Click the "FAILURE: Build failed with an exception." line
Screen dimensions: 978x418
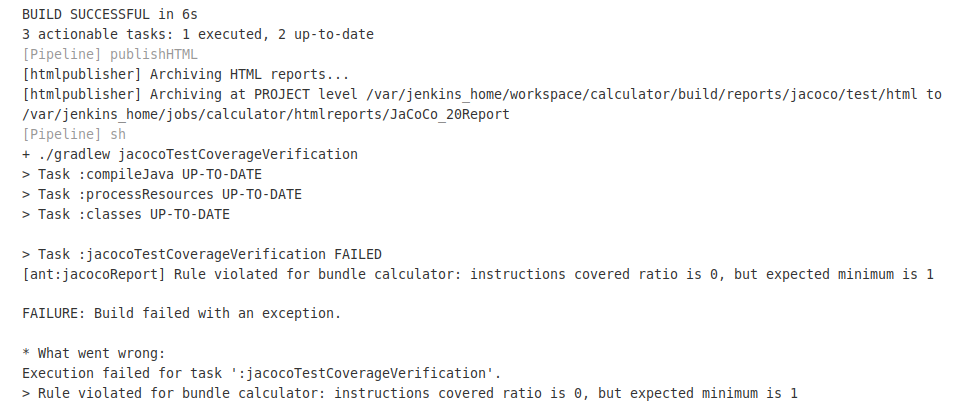point(181,314)
